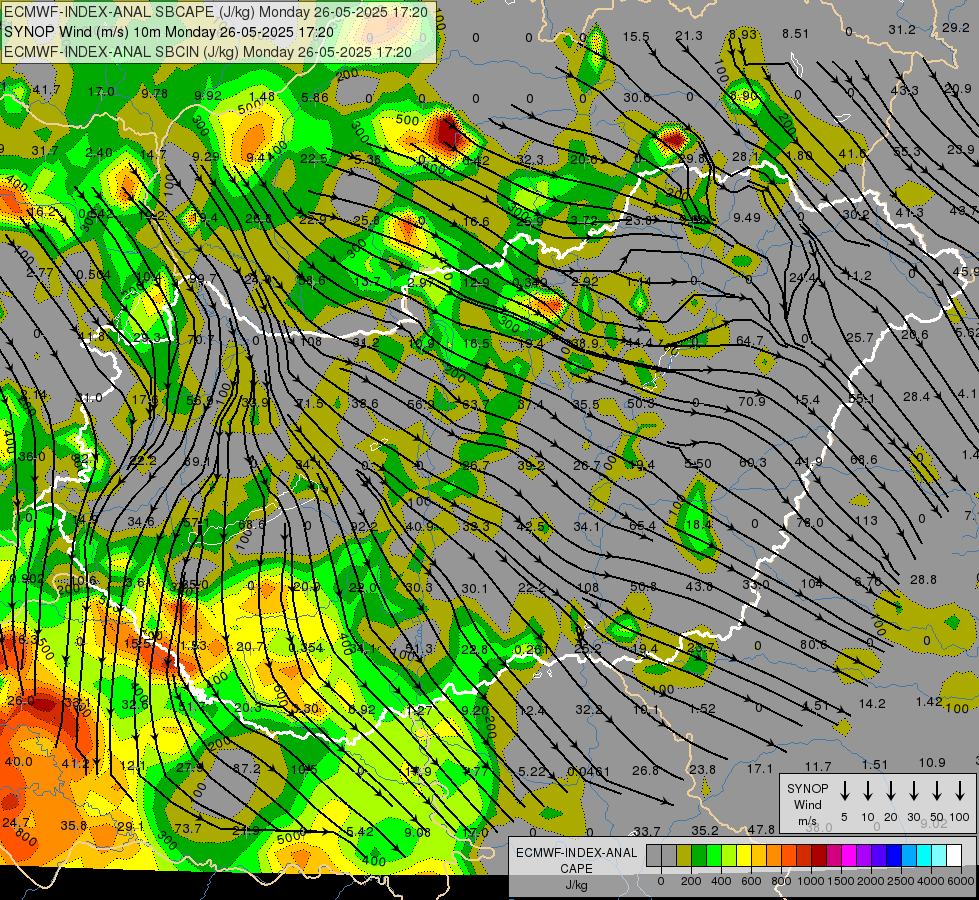Click the 100 m/s wind arrow in legend
The width and height of the screenshot is (979, 900).
(960, 790)
